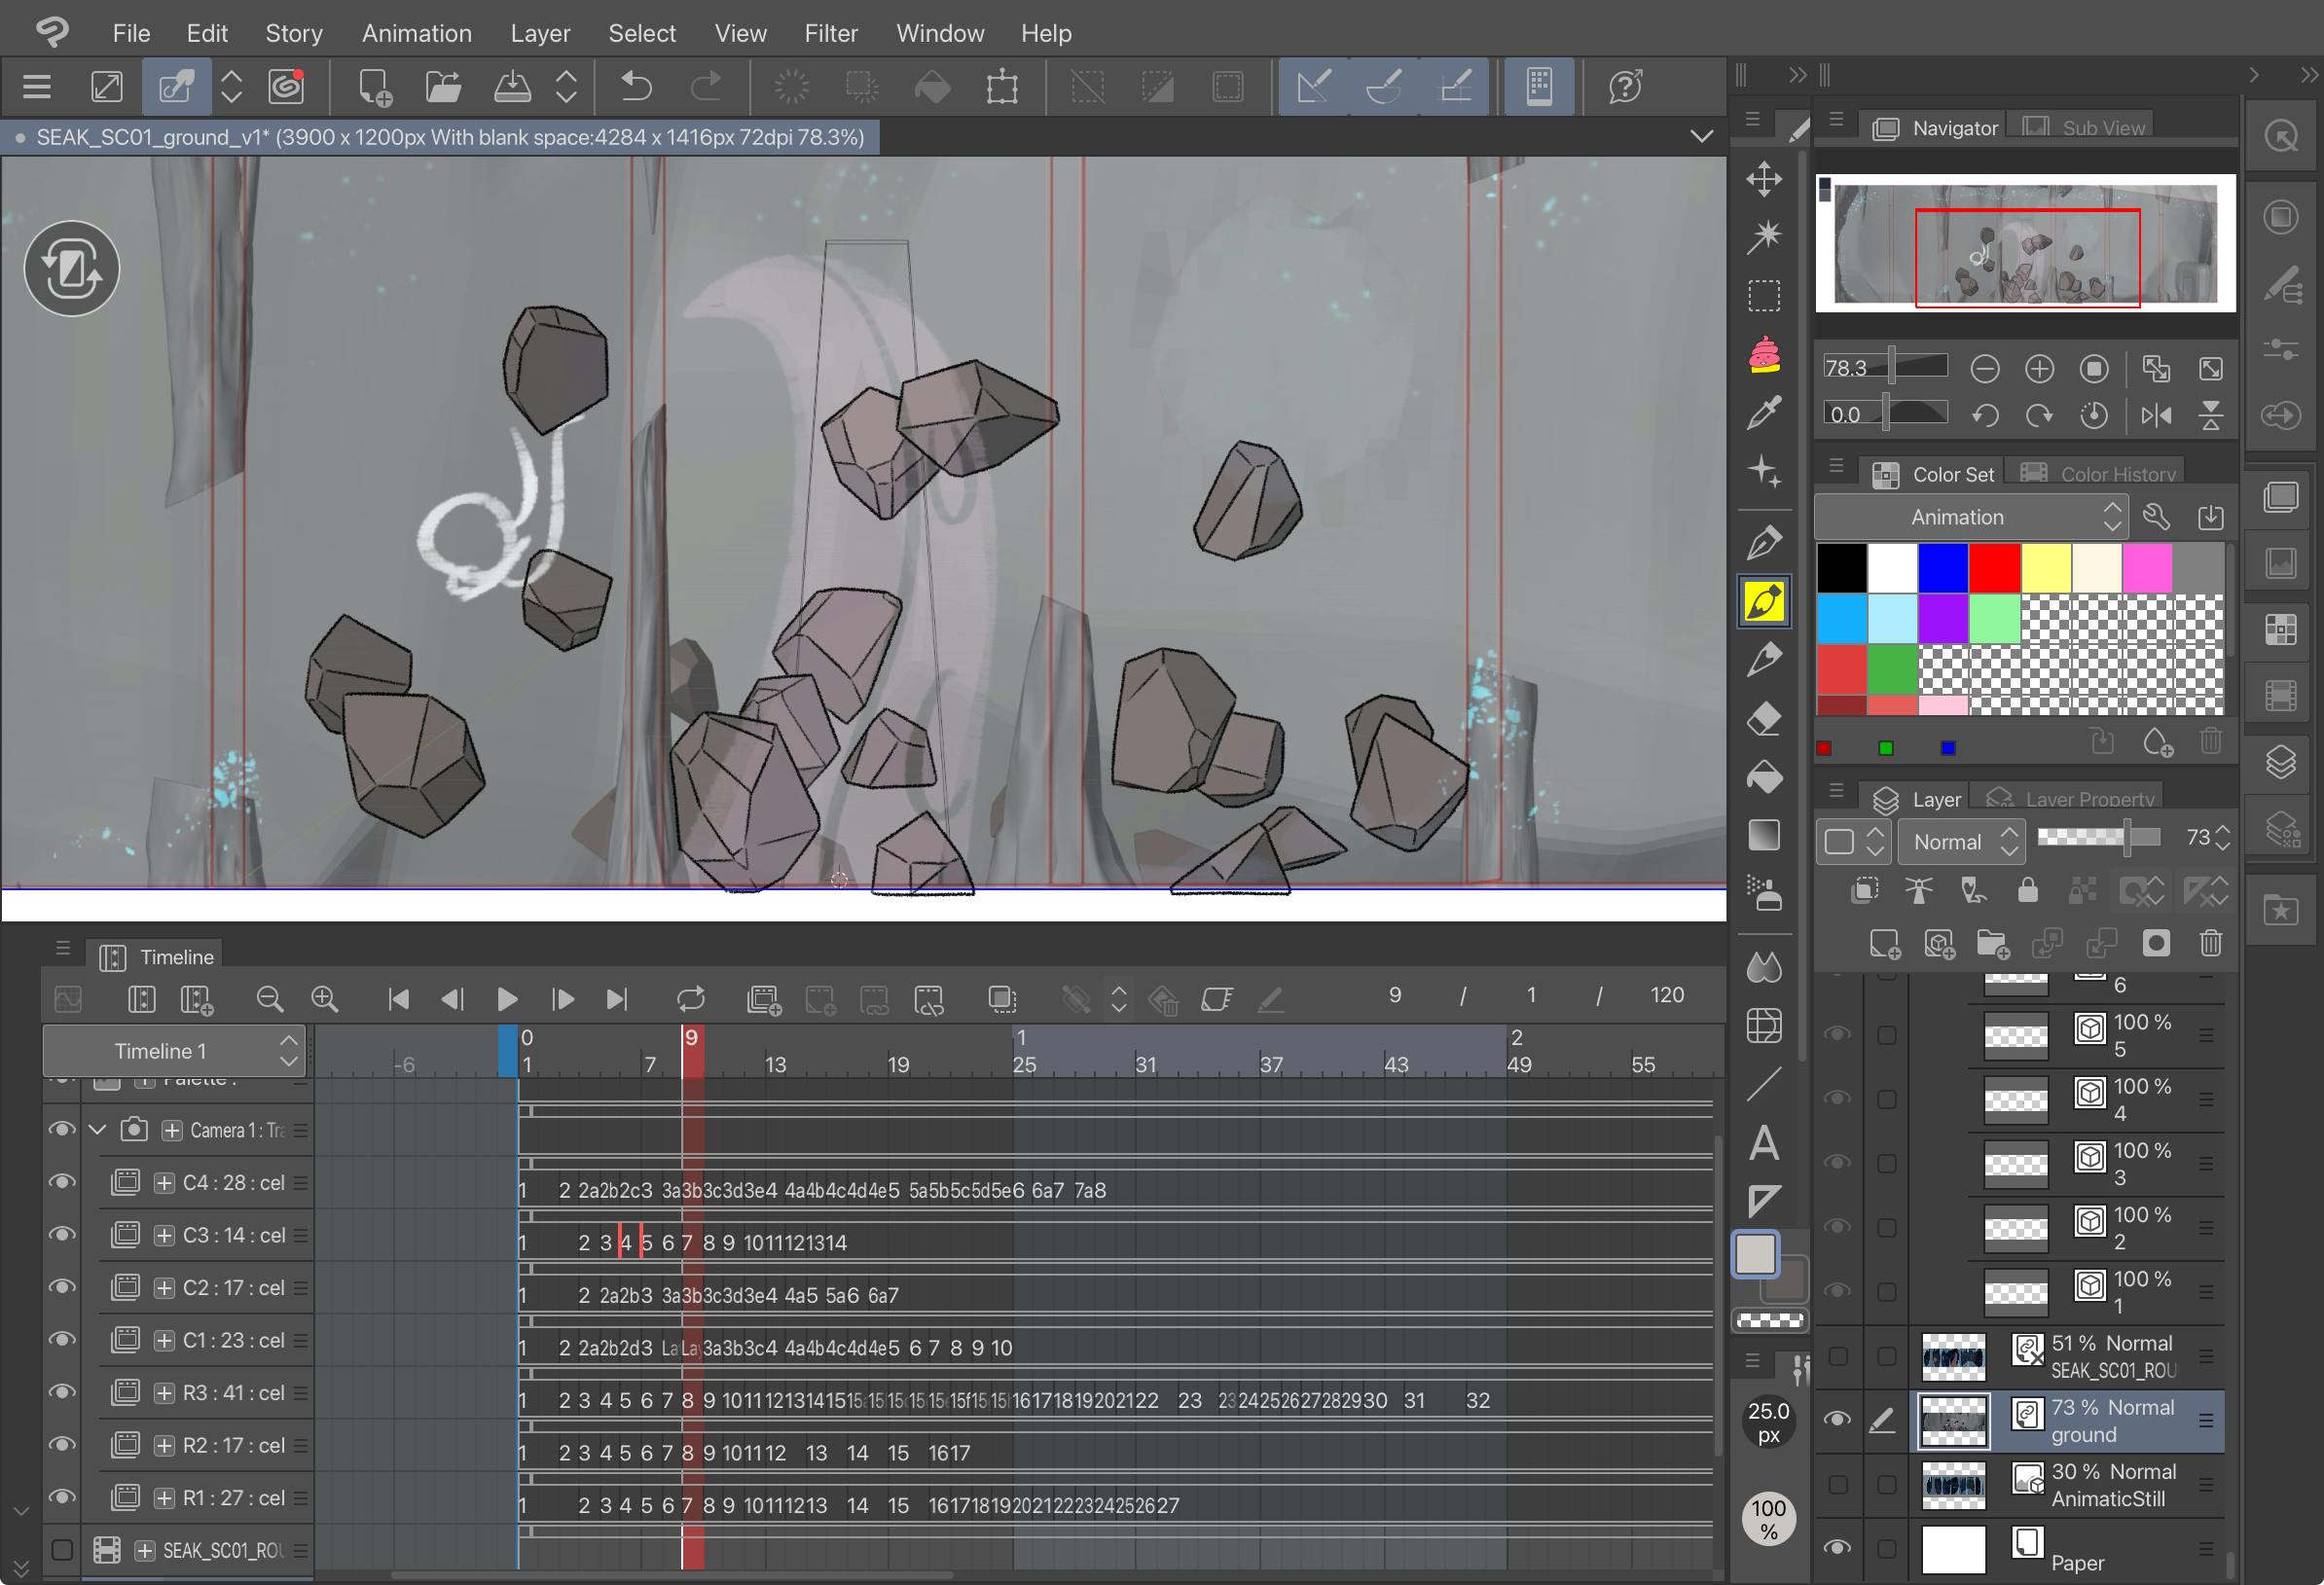Open the Normal blending mode dropdown
Viewport: 2324px width, 1585px height.
[x=1962, y=842]
